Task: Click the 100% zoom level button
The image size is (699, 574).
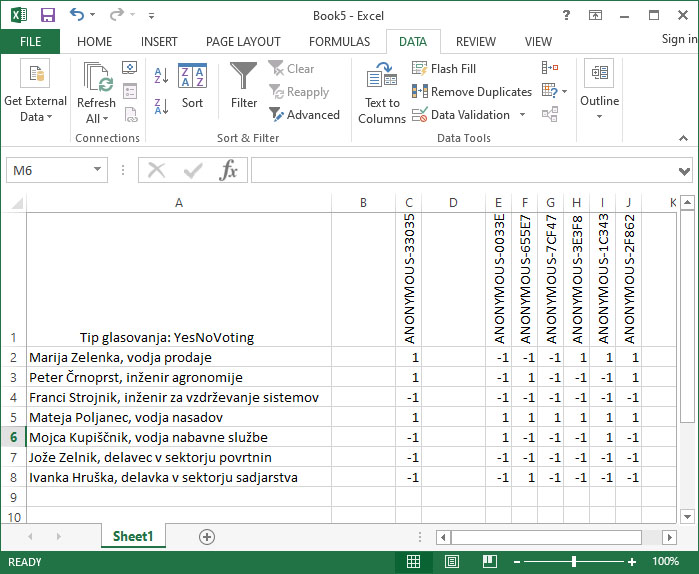Action: 666,562
